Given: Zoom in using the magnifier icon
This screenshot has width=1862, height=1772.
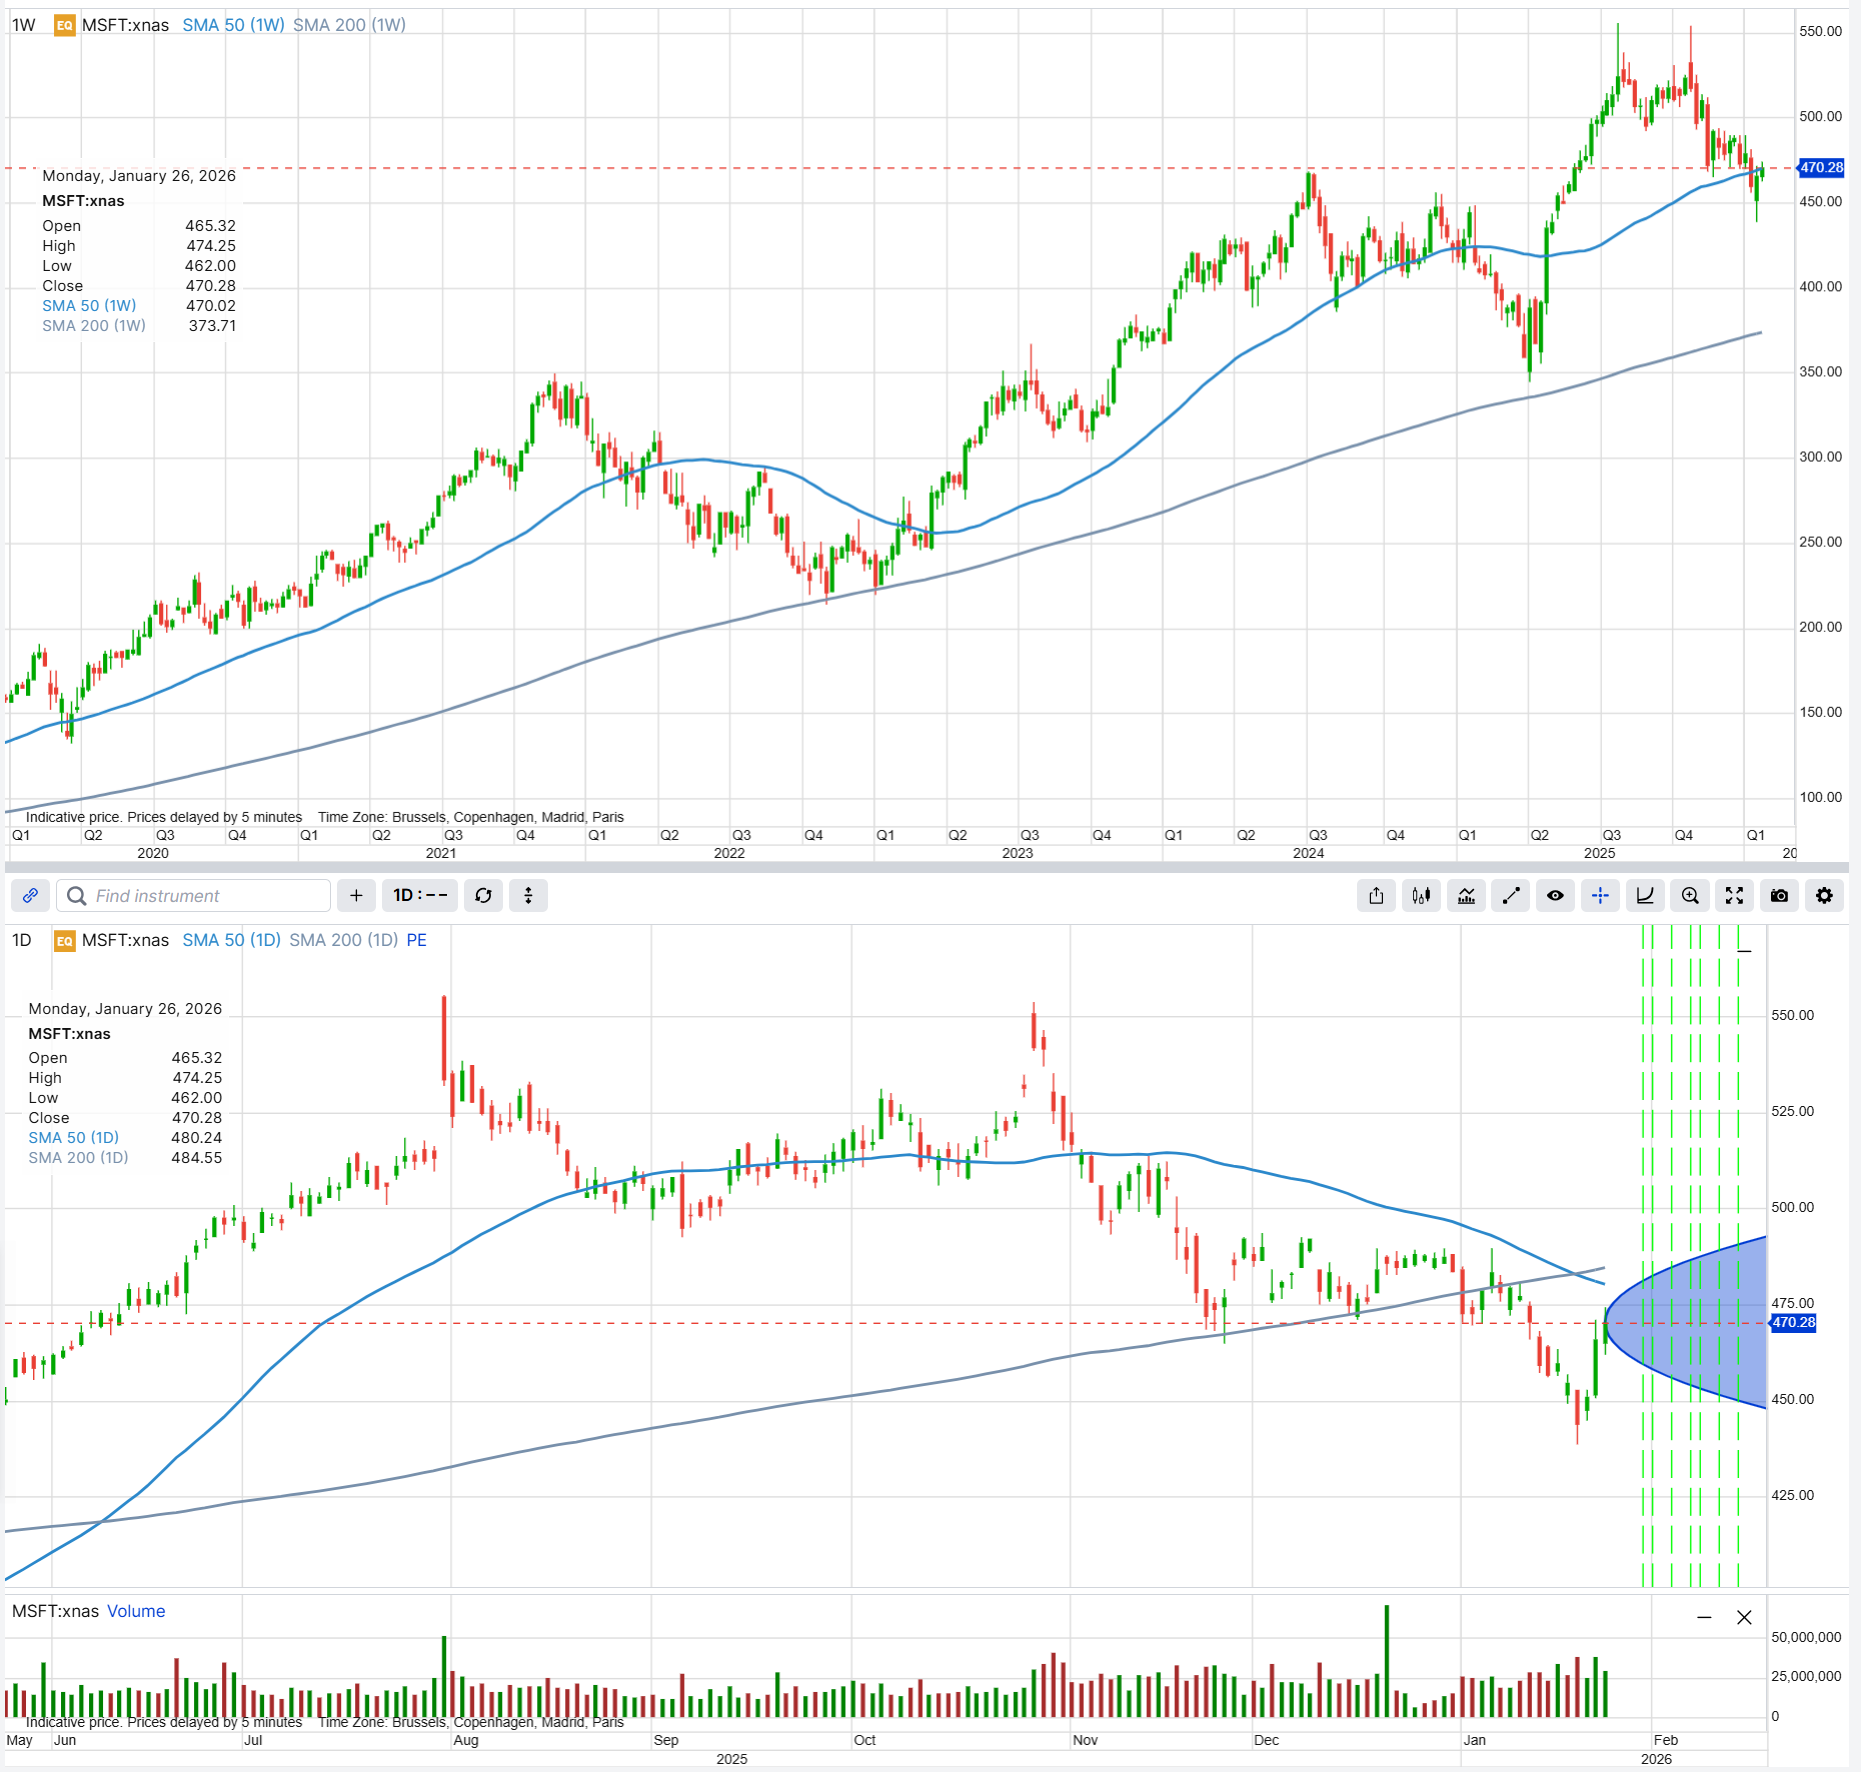Looking at the screenshot, I should tap(1690, 896).
